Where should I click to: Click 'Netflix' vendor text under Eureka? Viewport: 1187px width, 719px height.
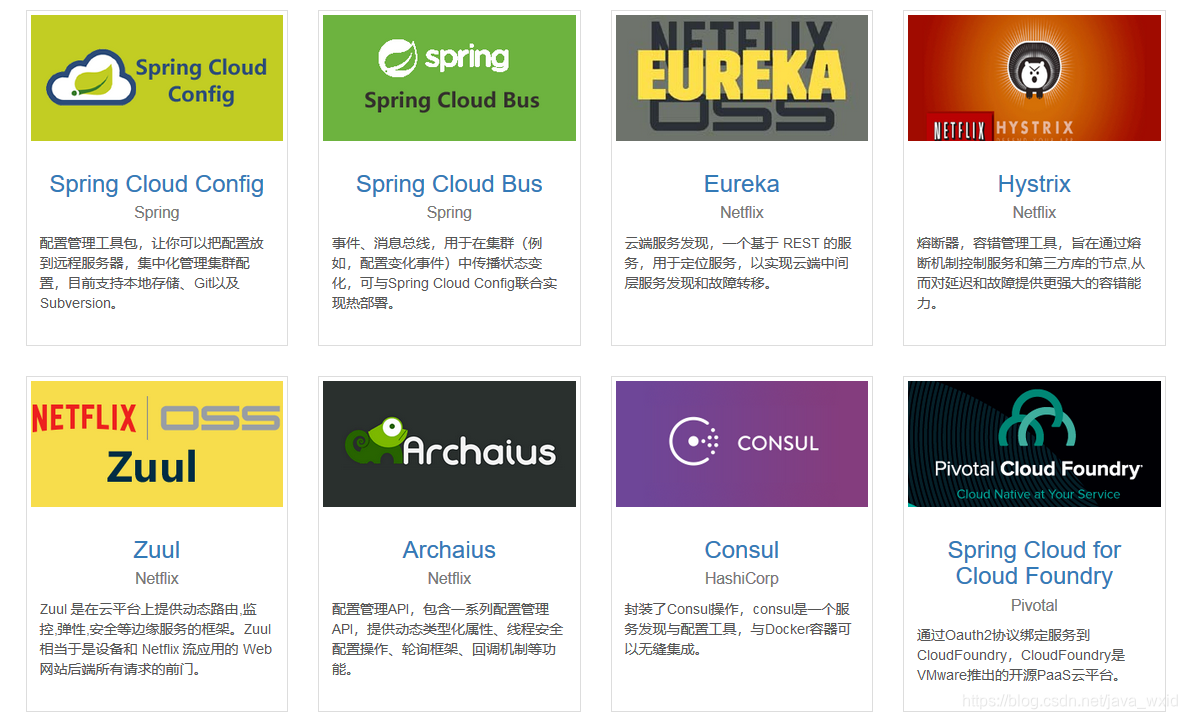742,213
